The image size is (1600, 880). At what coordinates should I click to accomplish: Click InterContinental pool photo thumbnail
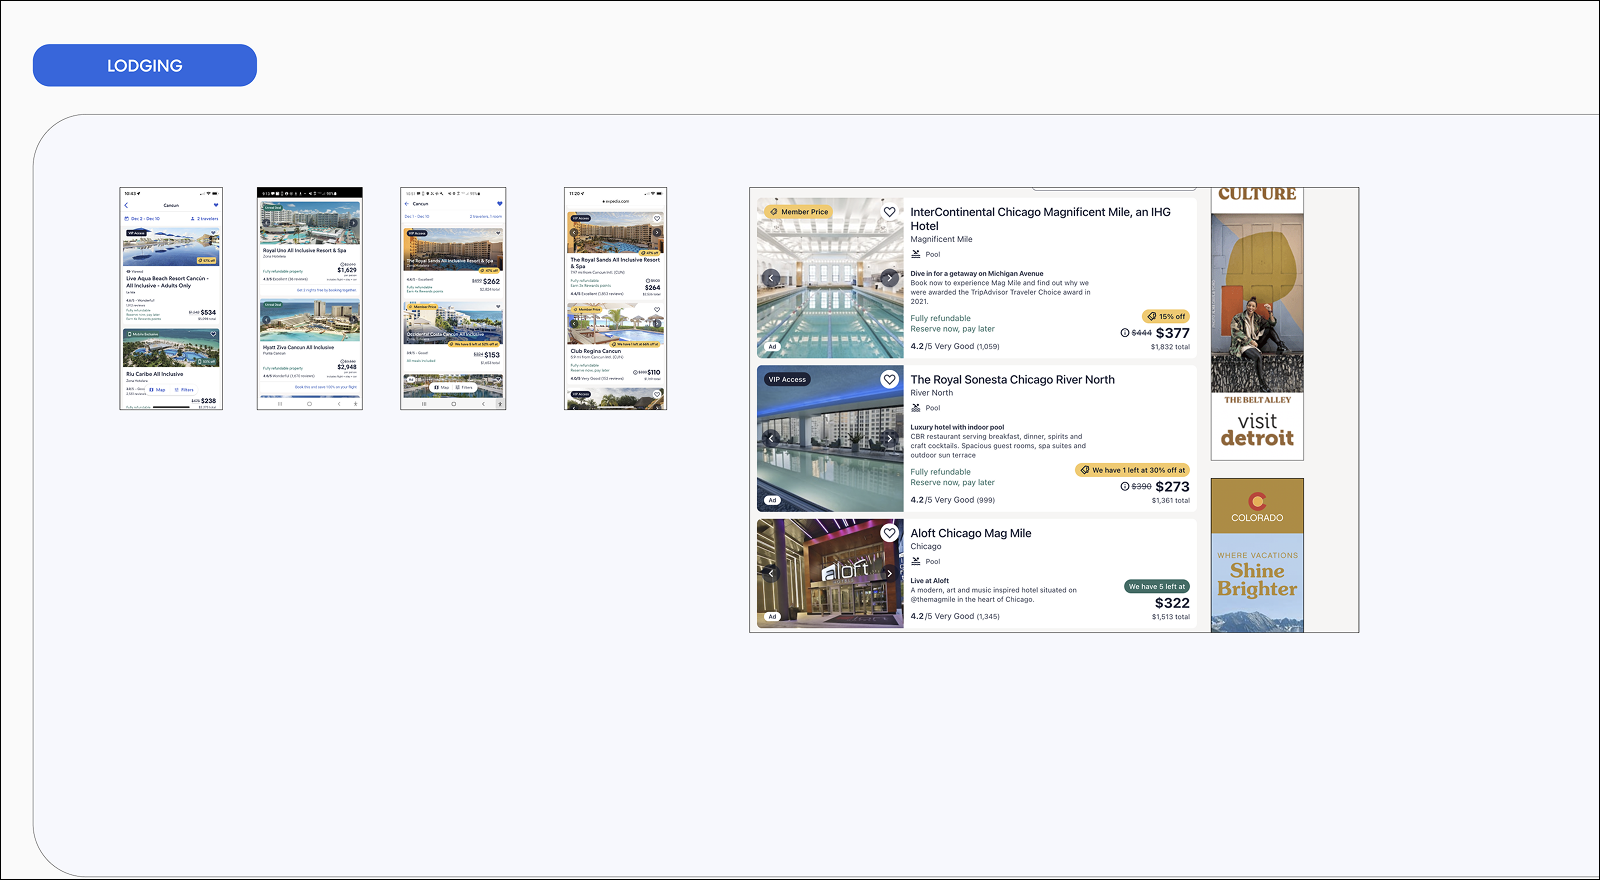tap(830, 278)
